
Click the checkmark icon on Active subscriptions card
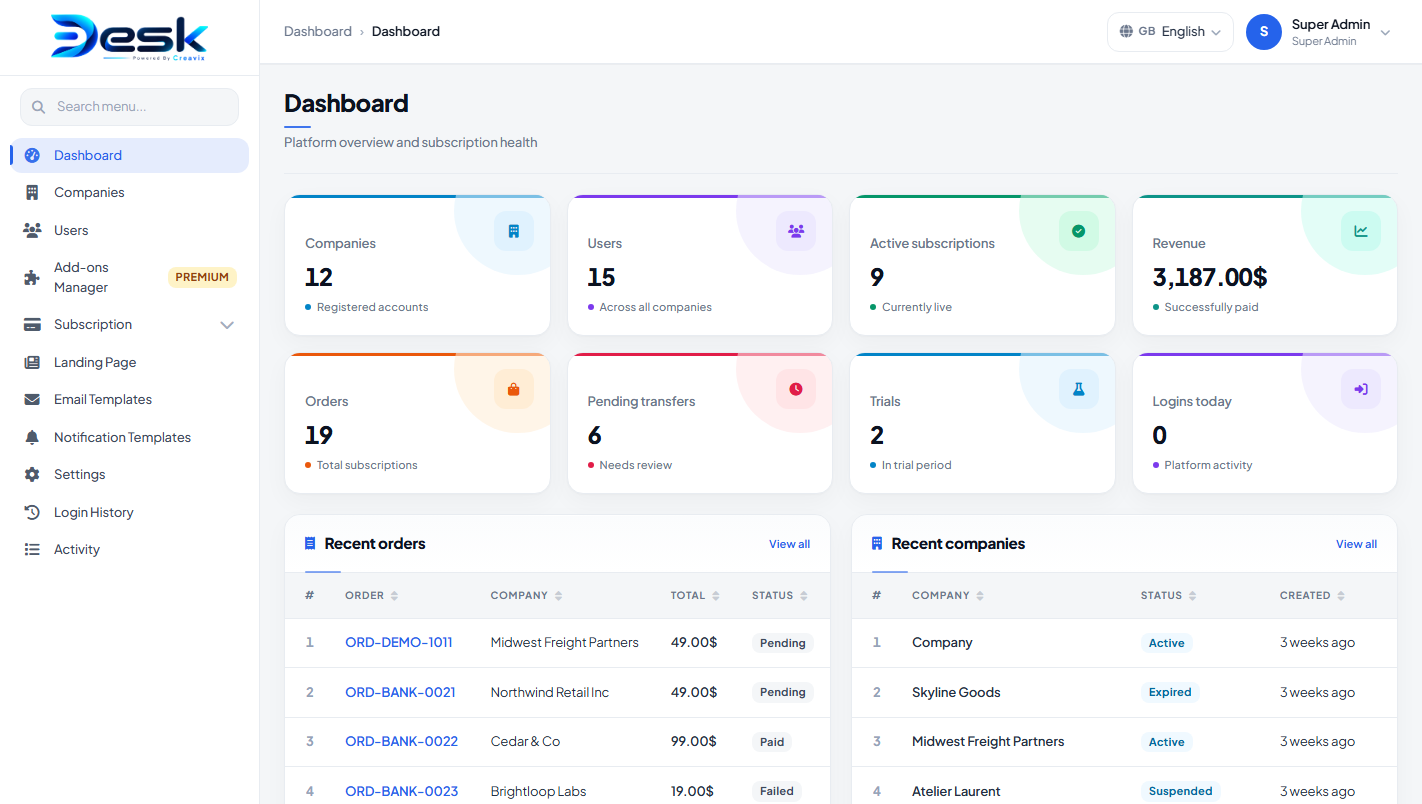pos(1079,231)
